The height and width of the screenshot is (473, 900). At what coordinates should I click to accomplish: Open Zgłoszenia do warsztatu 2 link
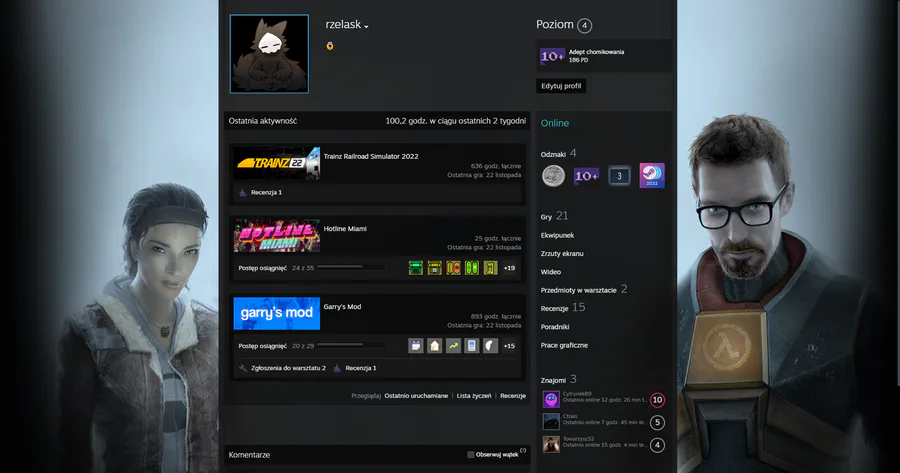click(288, 369)
